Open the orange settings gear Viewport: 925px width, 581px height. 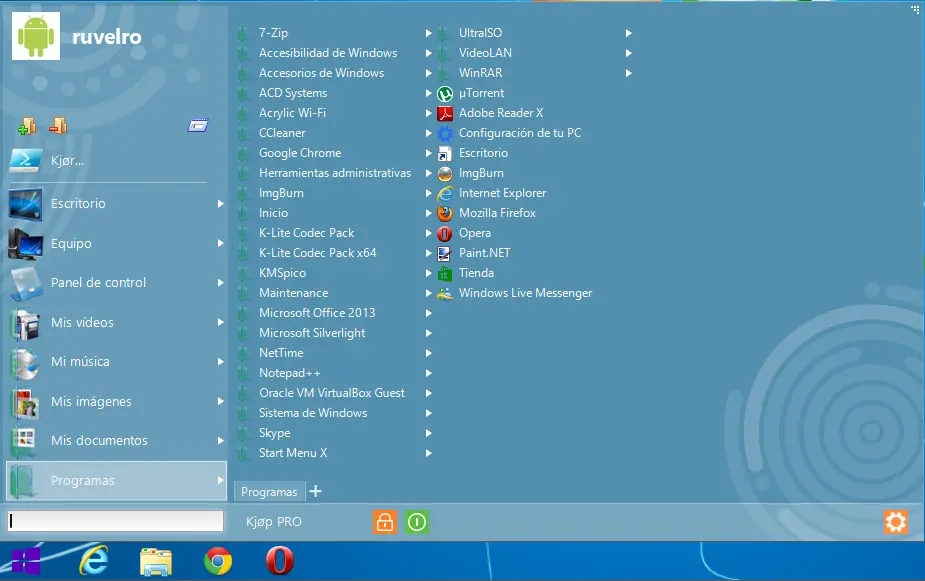coord(896,522)
